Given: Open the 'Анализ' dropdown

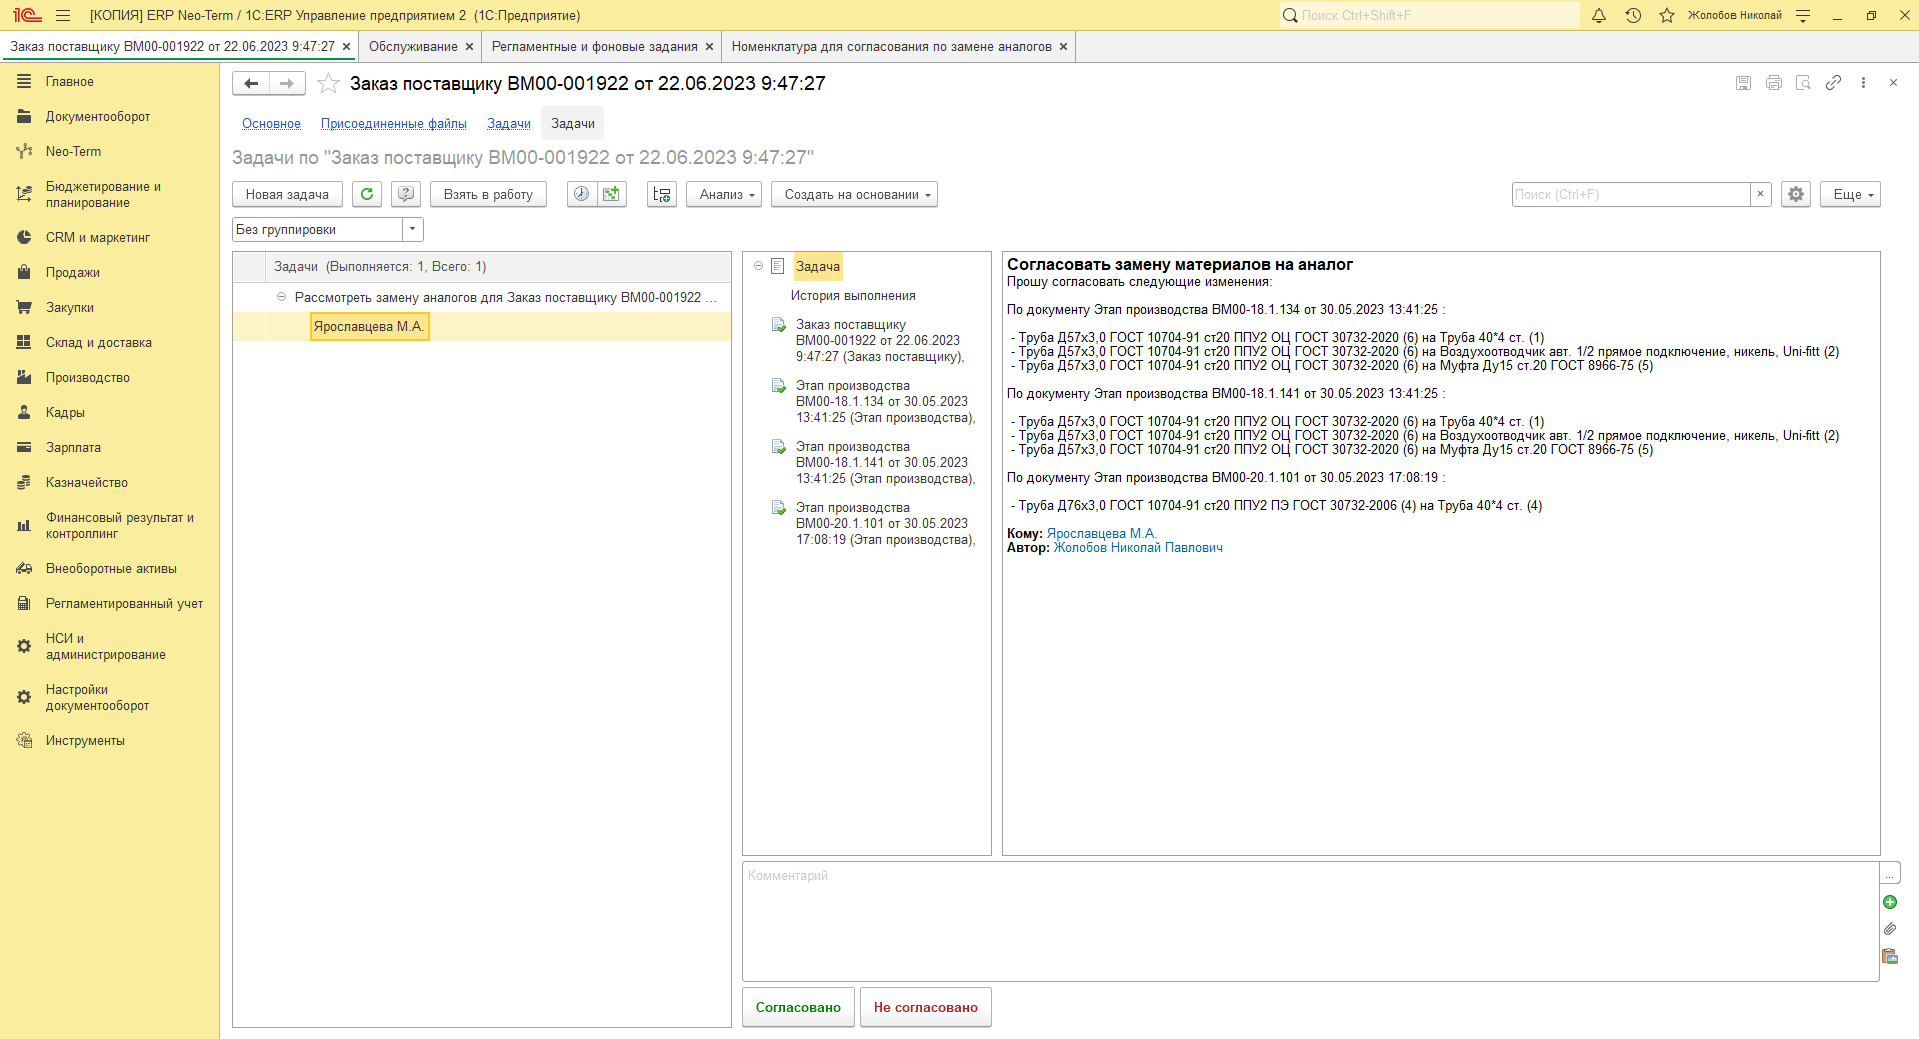Looking at the screenshot, I should coord(724,194).
